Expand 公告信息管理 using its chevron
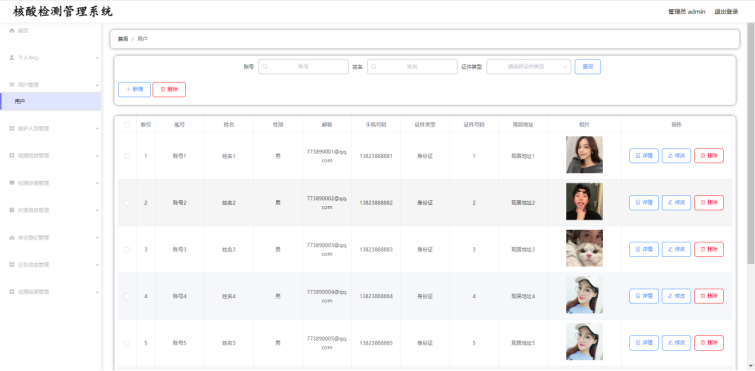Image resolution: width=755 pixels, height=371 pixels. point(97,265)
